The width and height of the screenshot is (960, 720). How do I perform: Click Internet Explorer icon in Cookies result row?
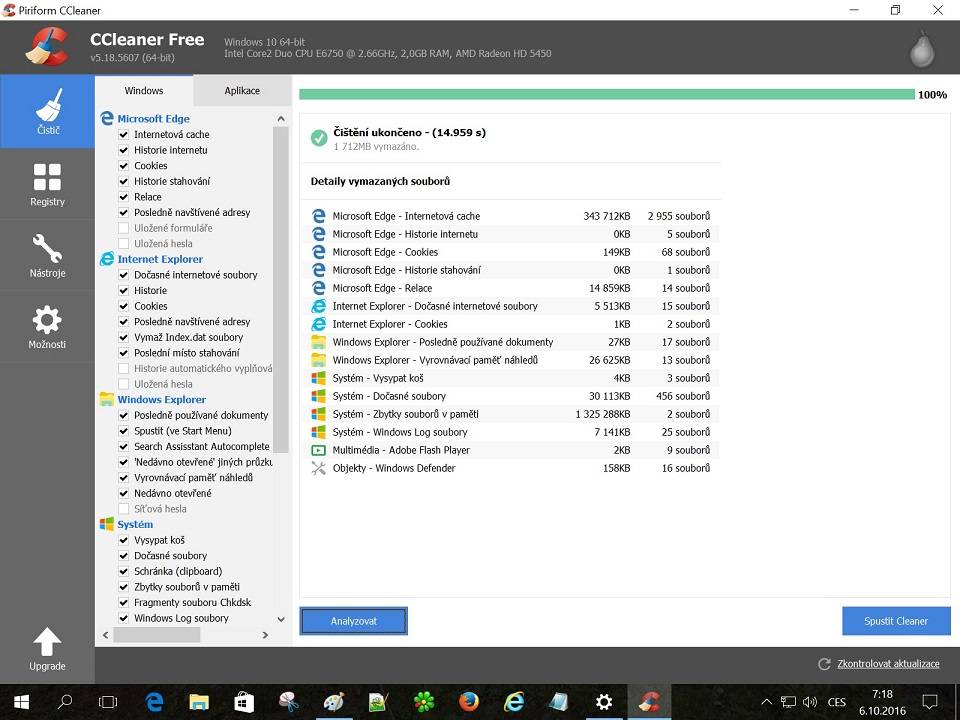318,324
